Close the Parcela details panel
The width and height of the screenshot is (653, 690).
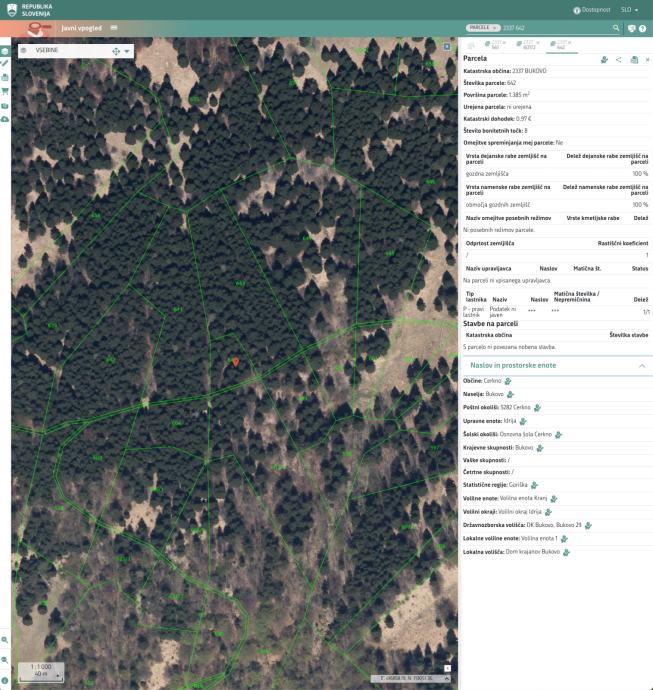(x=647, y=60)
